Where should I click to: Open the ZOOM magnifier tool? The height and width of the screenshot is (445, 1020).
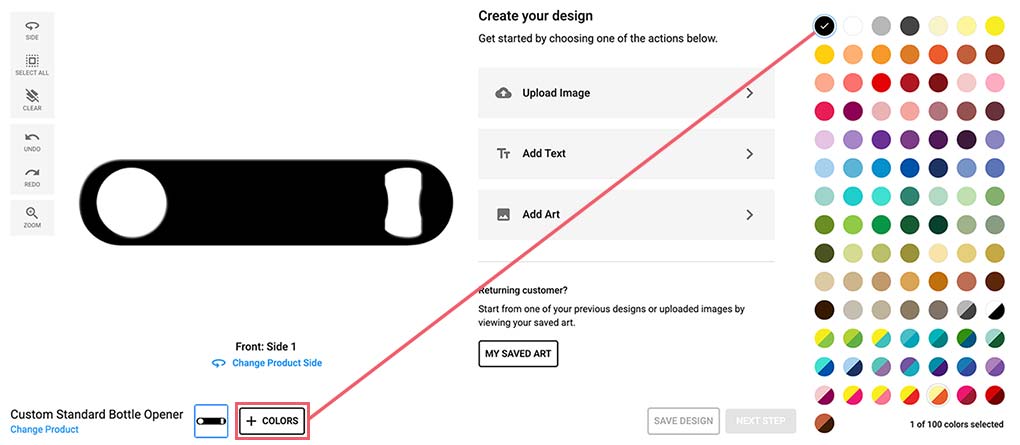(x=32, y=217)
